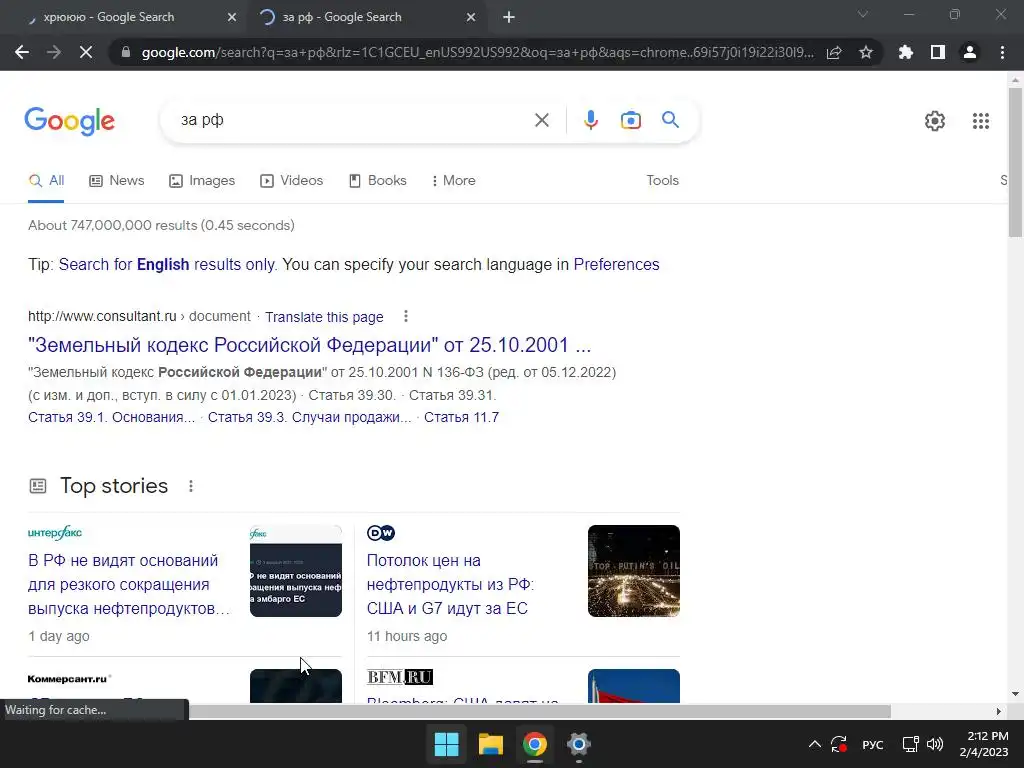Click the BFM.RU source logo

400,677
